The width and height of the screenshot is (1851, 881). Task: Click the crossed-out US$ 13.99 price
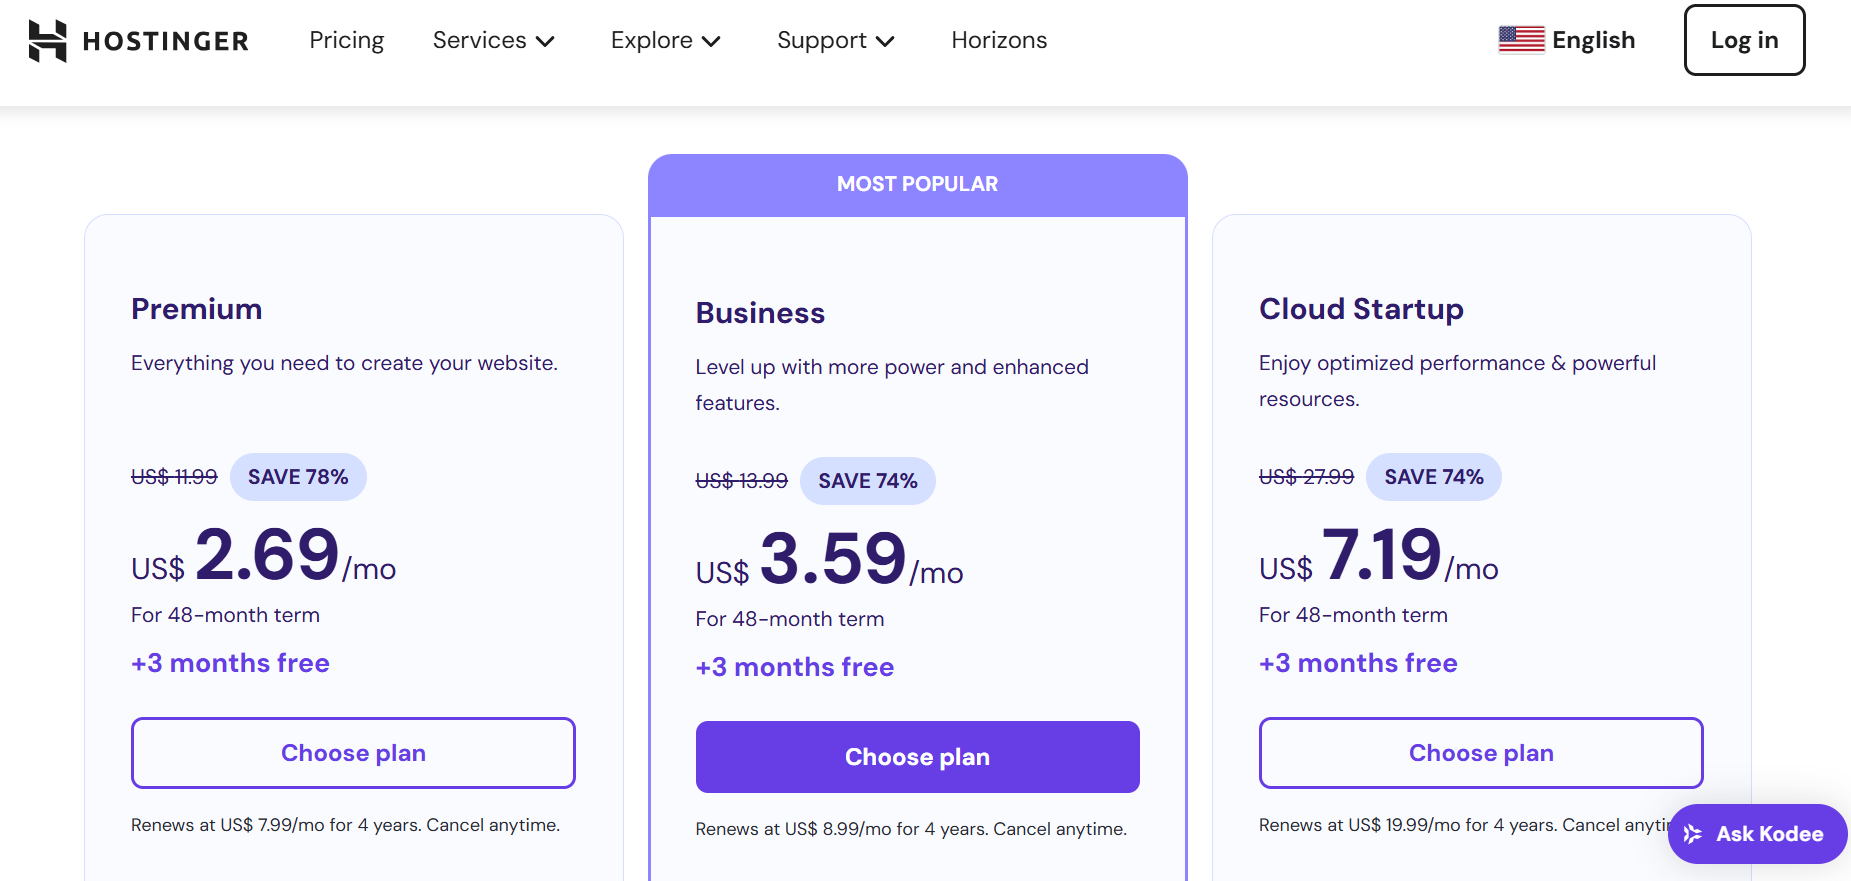742,481
